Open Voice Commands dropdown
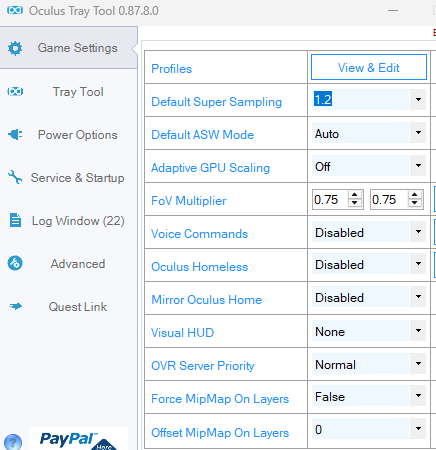 418,232
